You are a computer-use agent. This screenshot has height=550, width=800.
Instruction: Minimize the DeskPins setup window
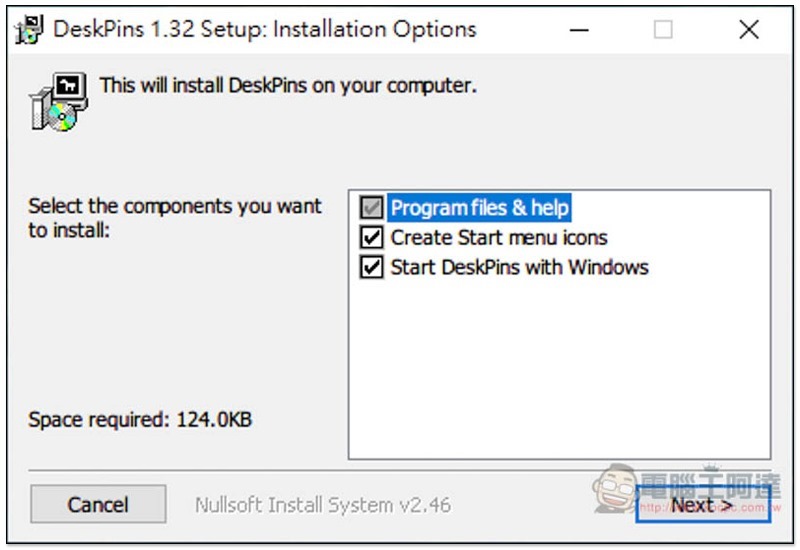[x=579, y=30]
